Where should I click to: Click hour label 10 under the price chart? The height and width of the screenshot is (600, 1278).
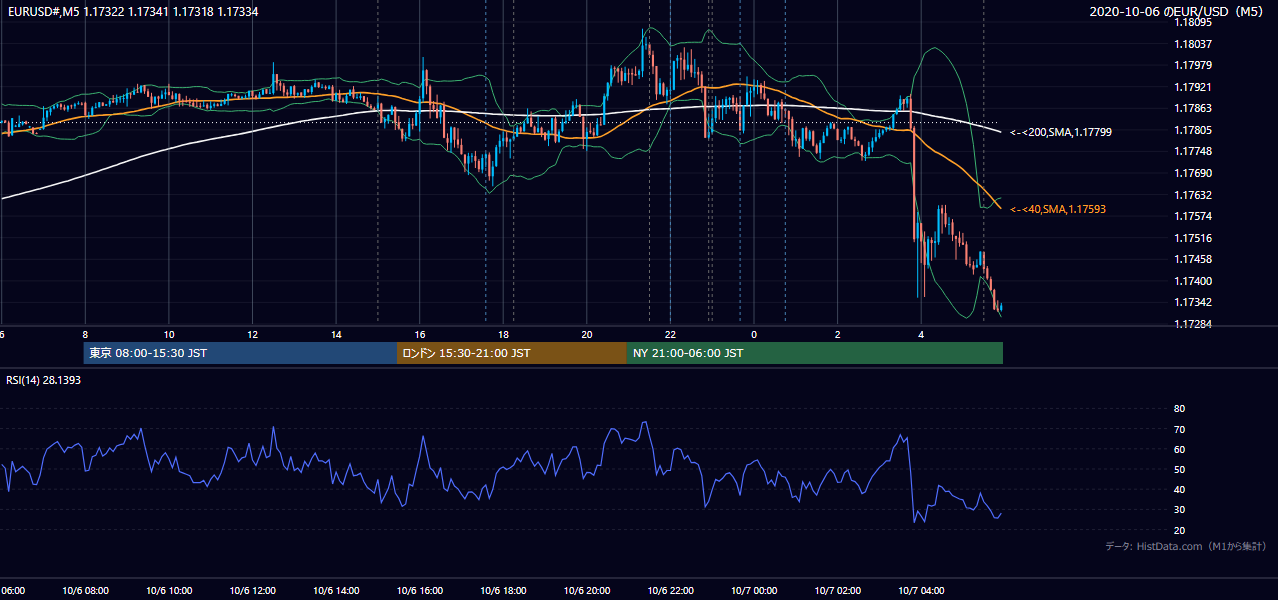(169, 334)
